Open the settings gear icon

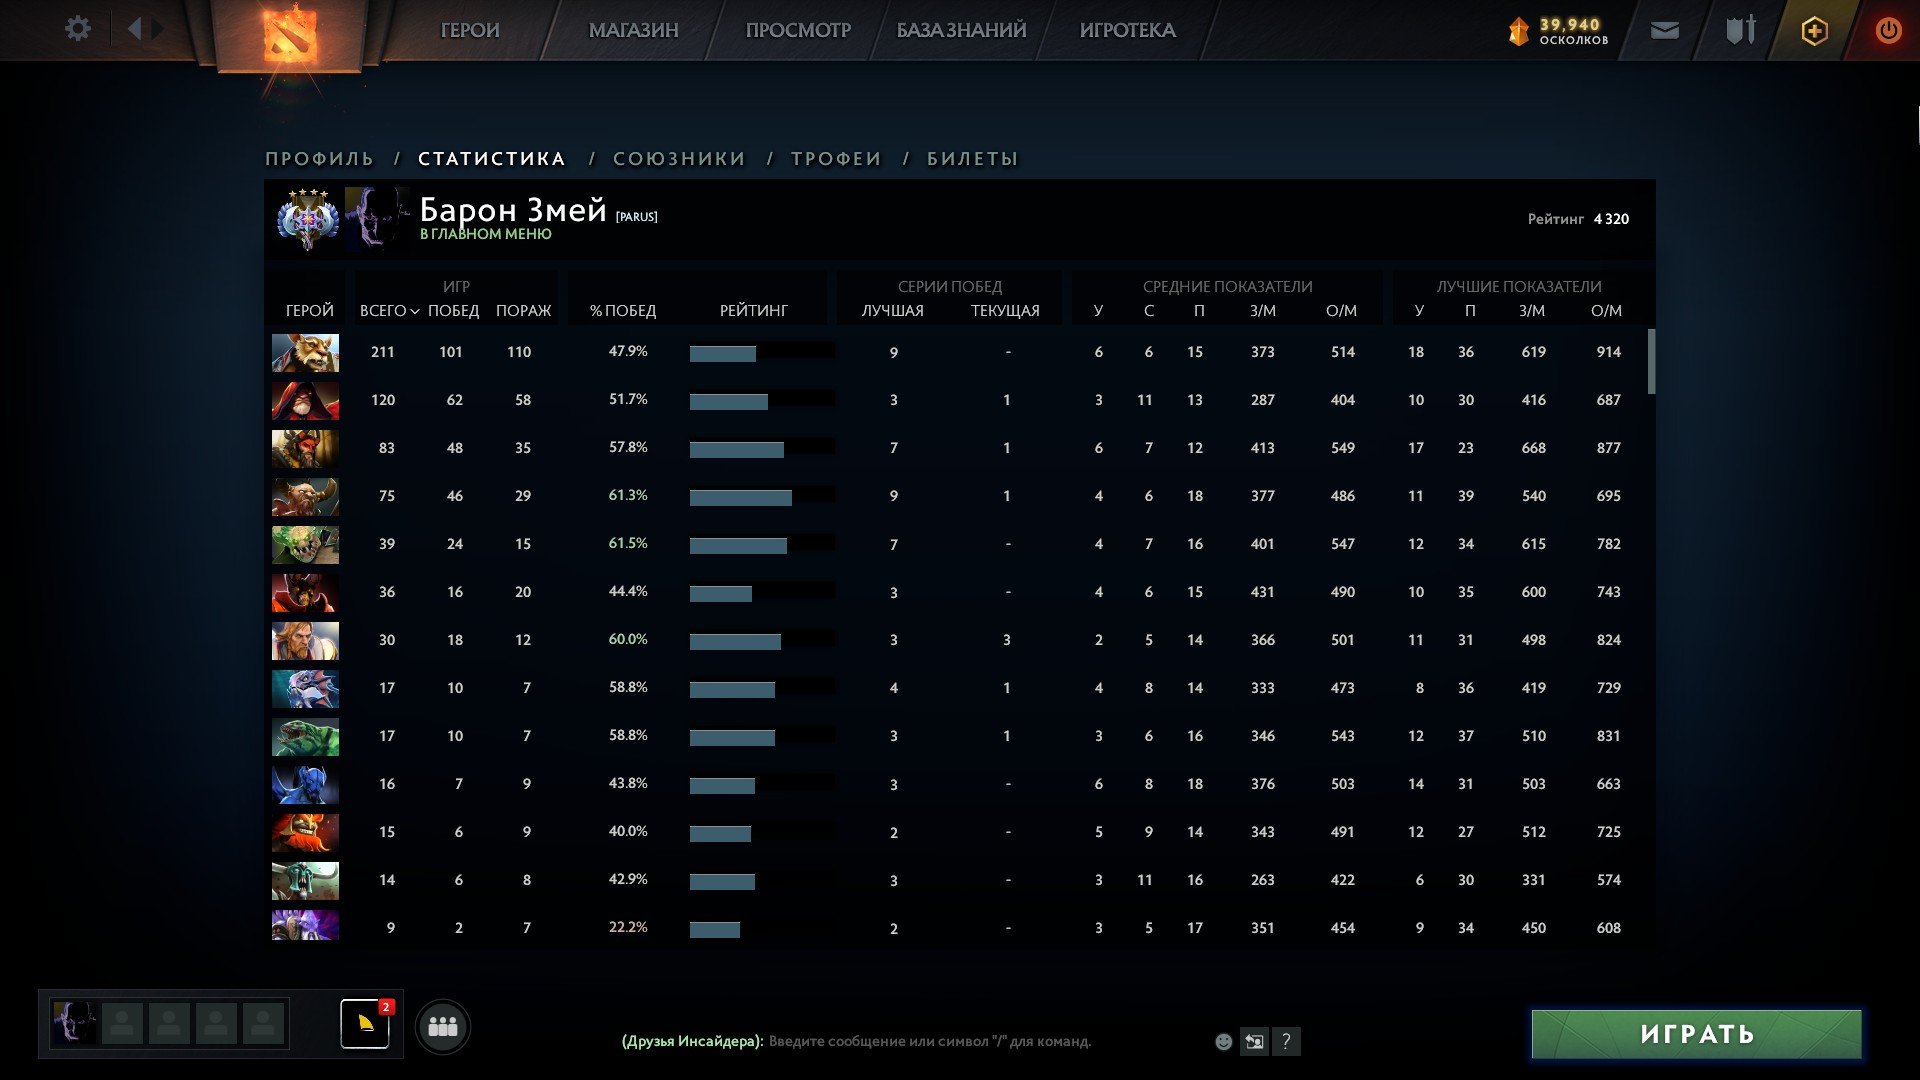point(77,29)
